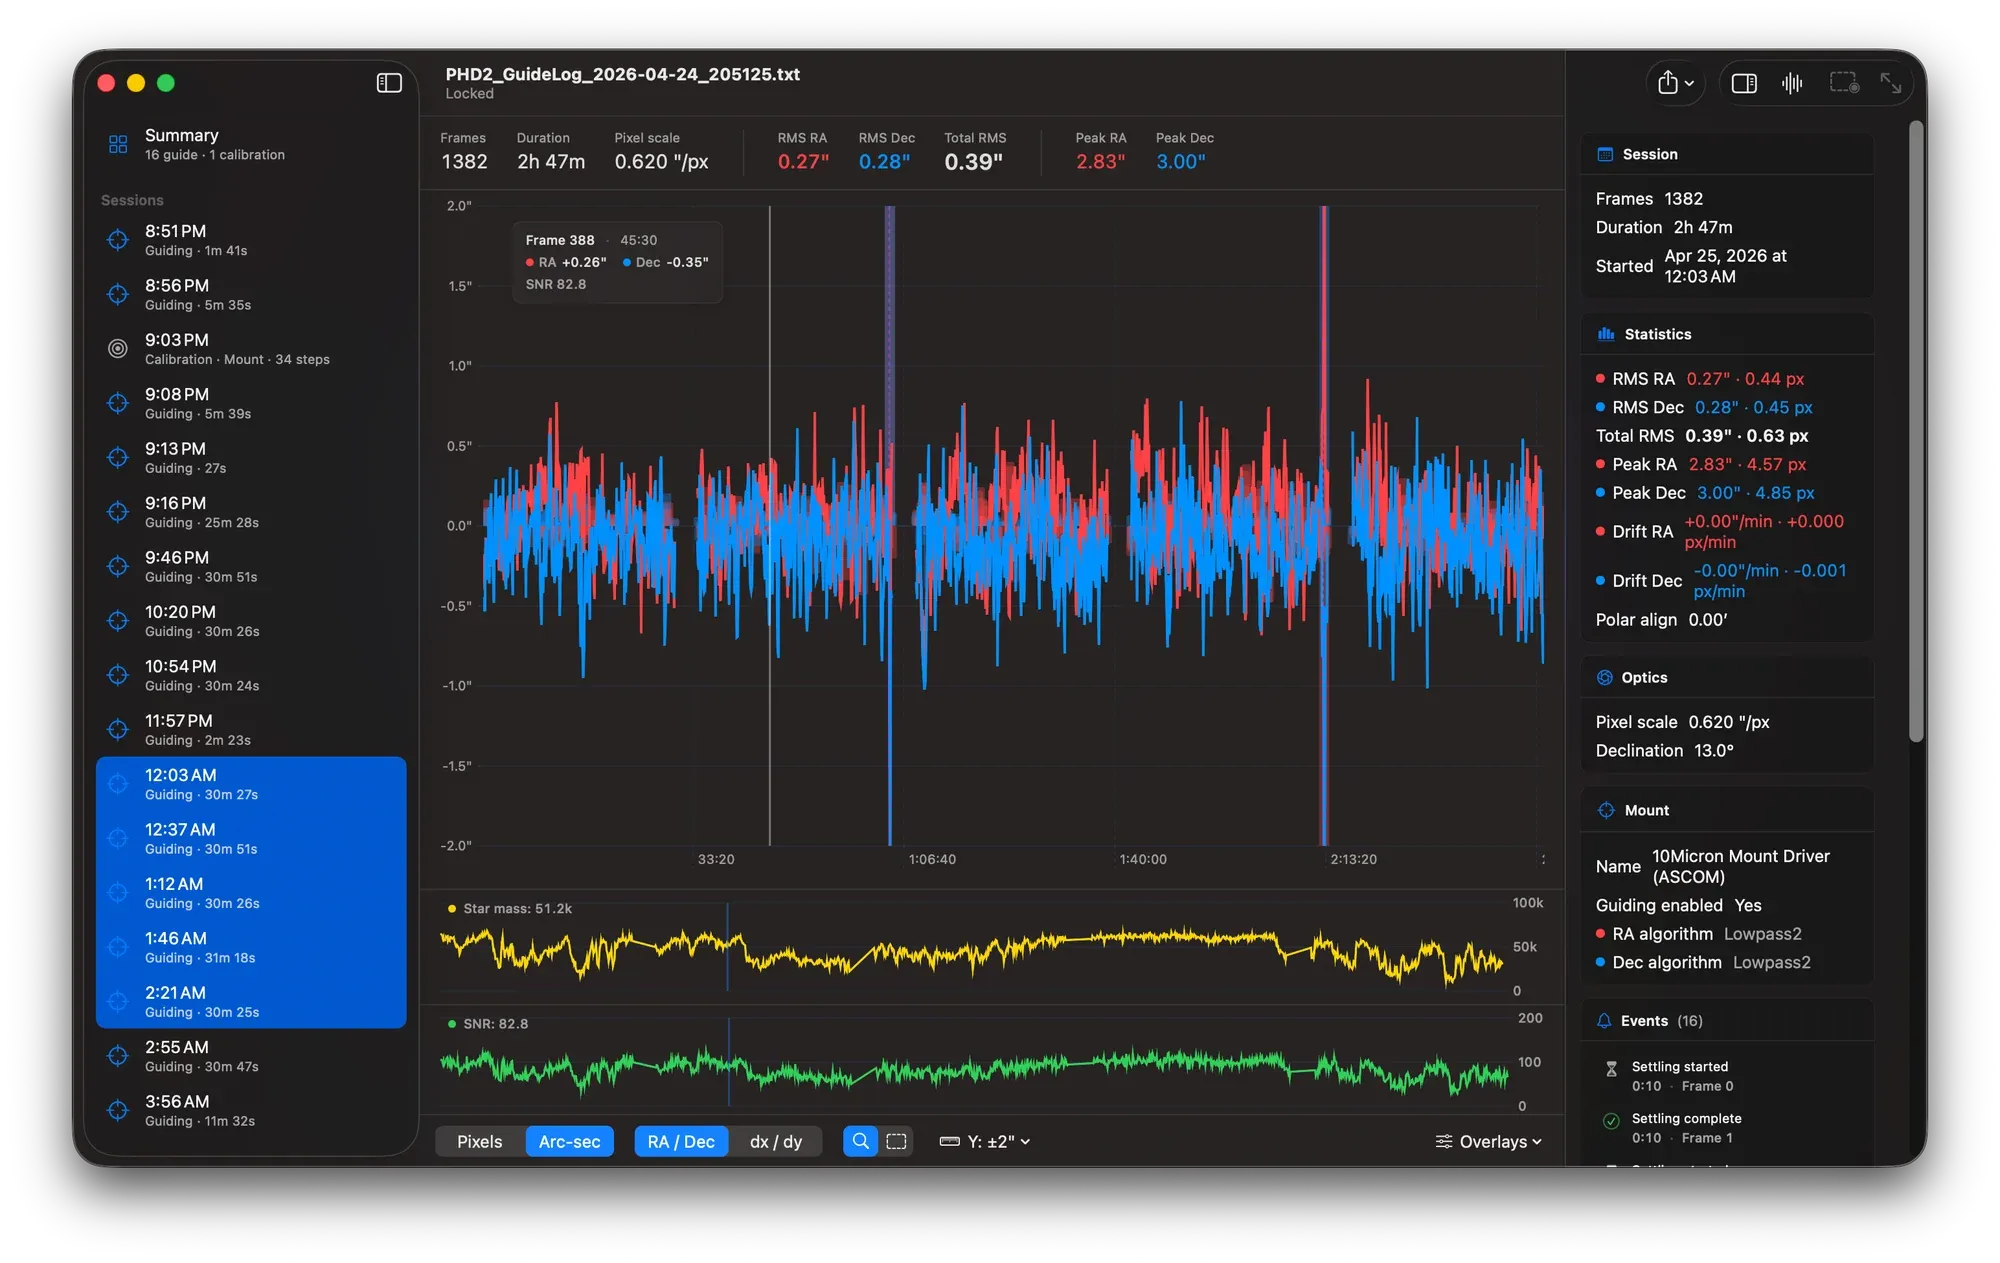Screen dimensions: 2000x1263
Task: Click the Session section header icon
Action: pos(1605,154)
